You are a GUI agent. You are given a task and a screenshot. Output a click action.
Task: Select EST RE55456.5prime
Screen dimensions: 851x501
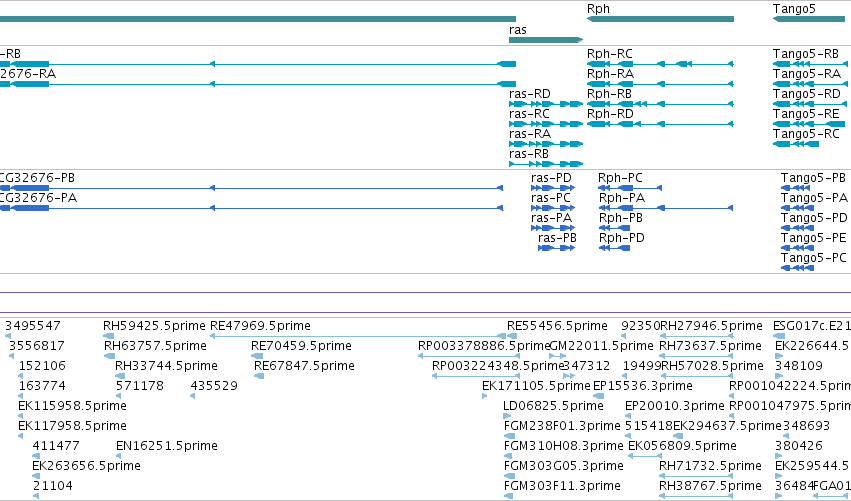tap(557, 326)
